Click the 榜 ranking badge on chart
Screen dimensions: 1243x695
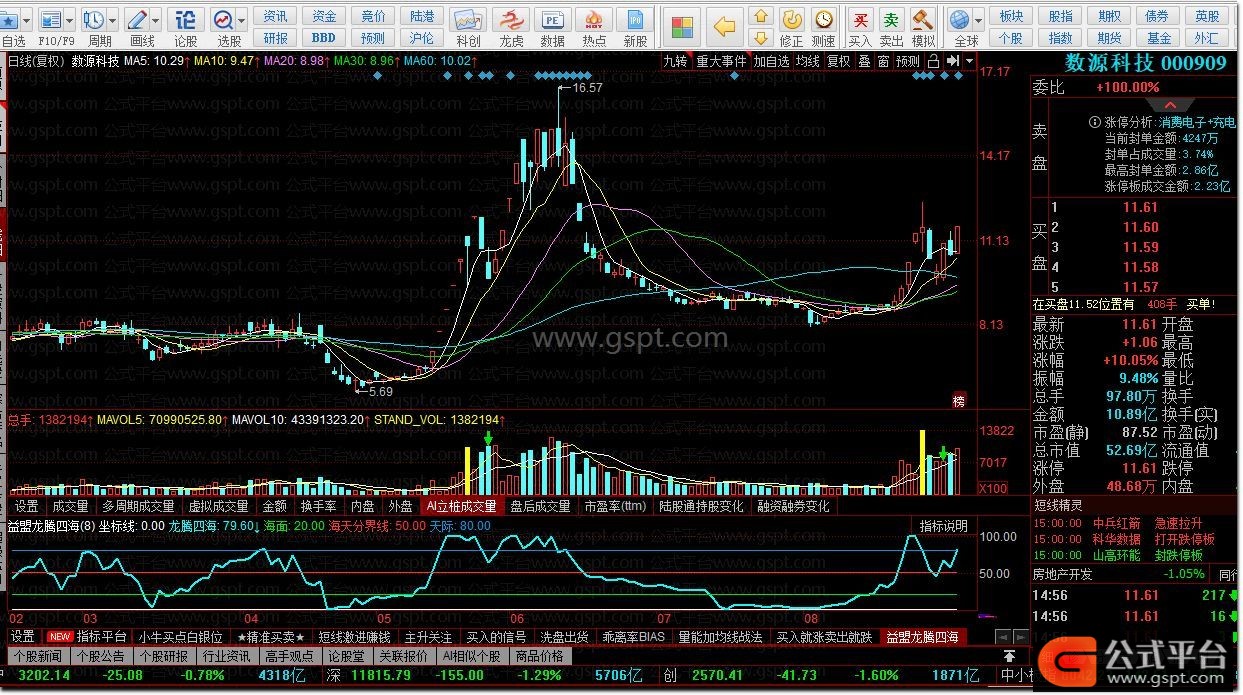(x=959, y=399)
